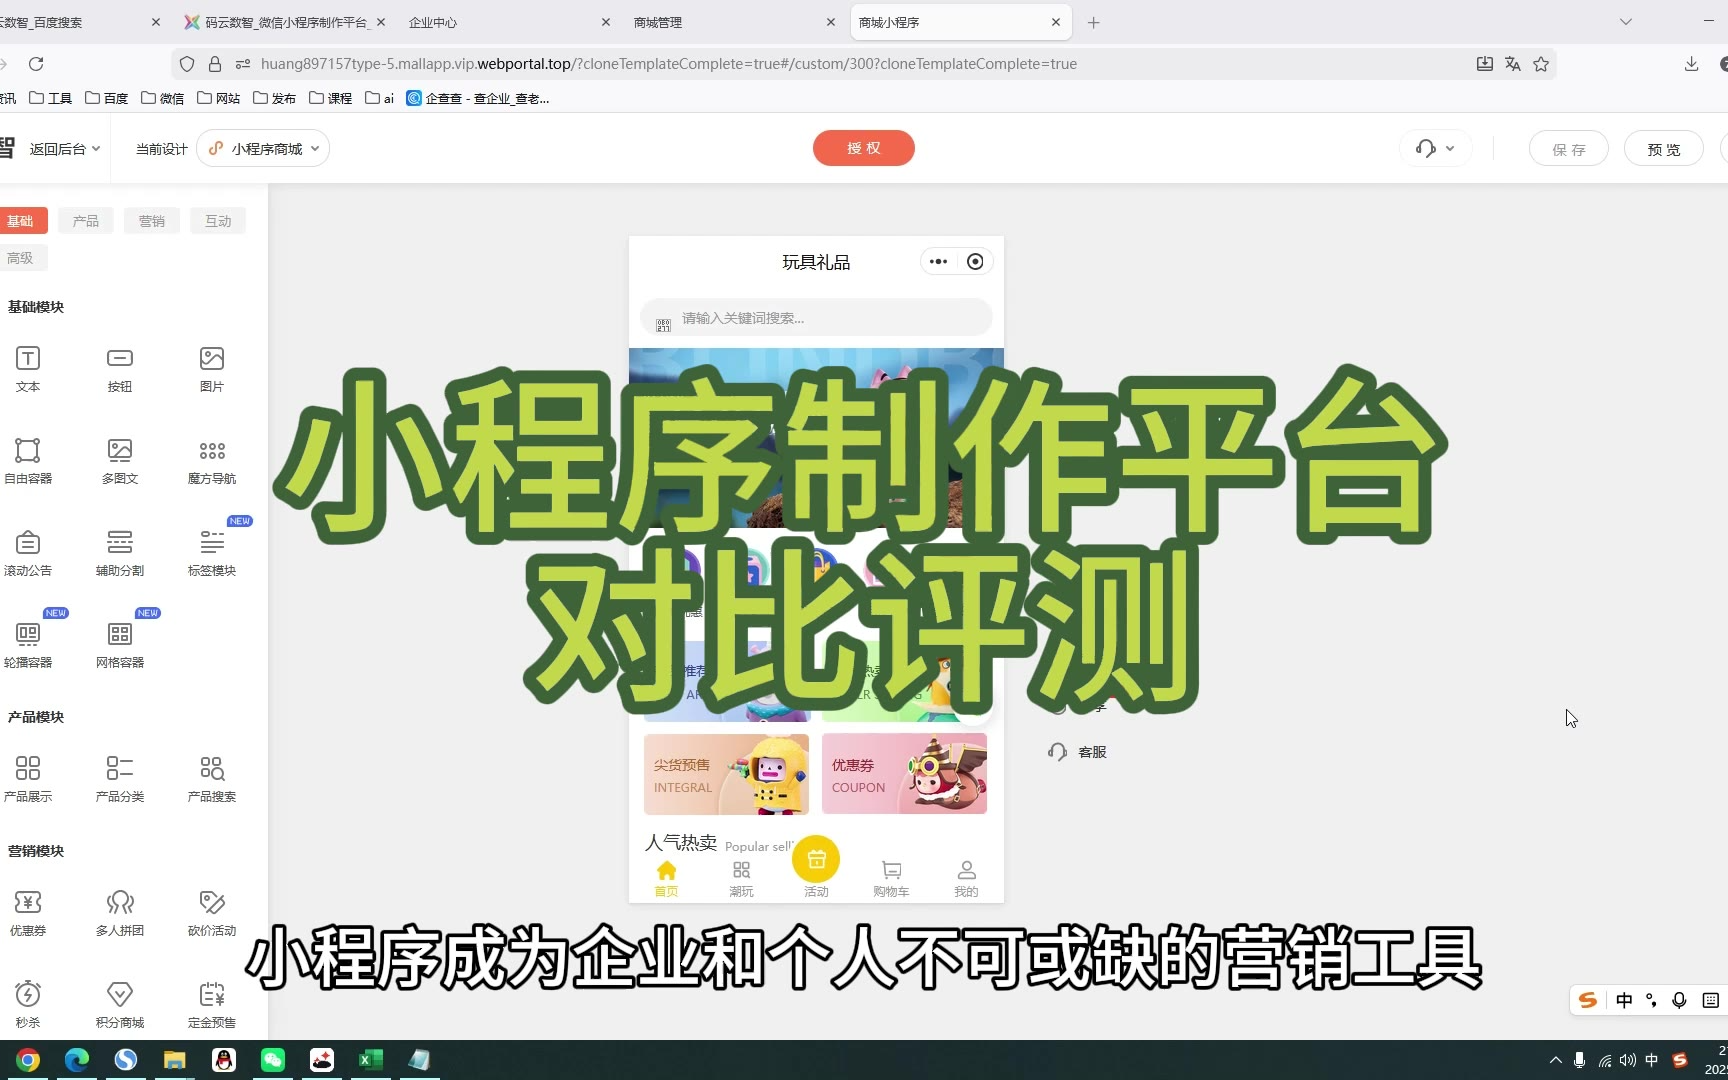
Task: Click the 预览 preview button
Action: click(x=1663, y=149)
